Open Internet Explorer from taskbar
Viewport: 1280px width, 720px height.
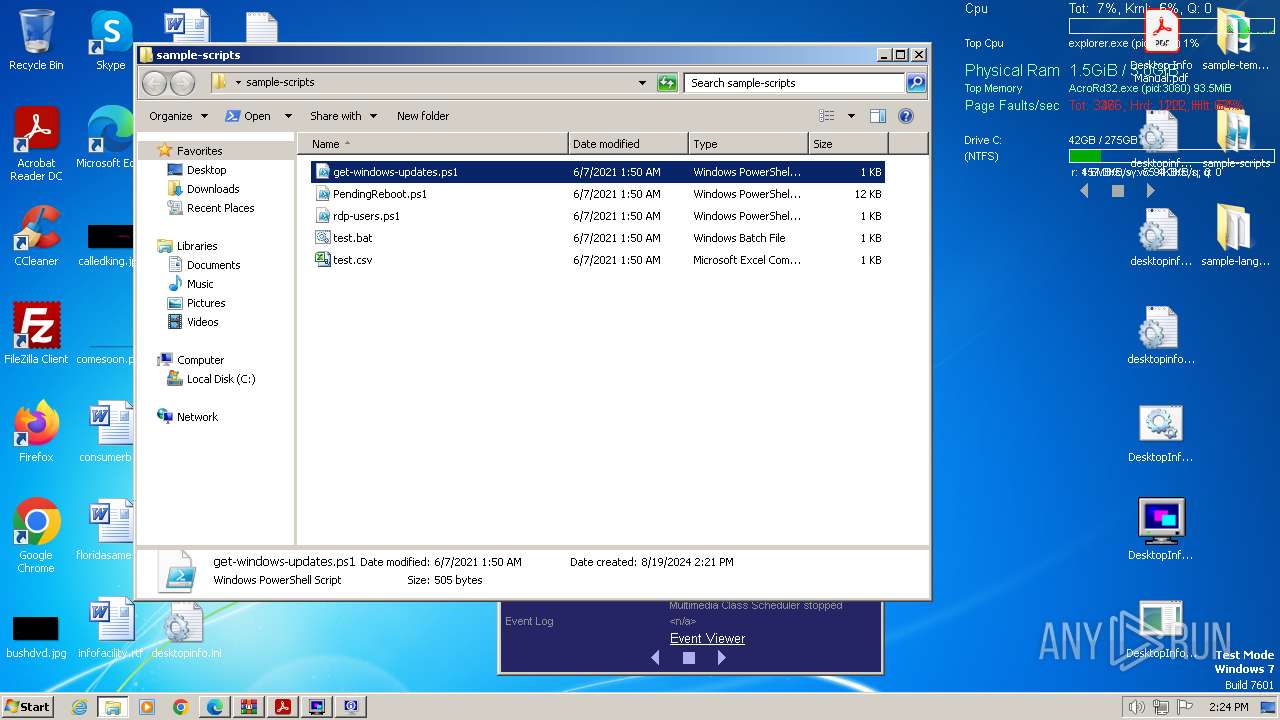tap(79, 707)
